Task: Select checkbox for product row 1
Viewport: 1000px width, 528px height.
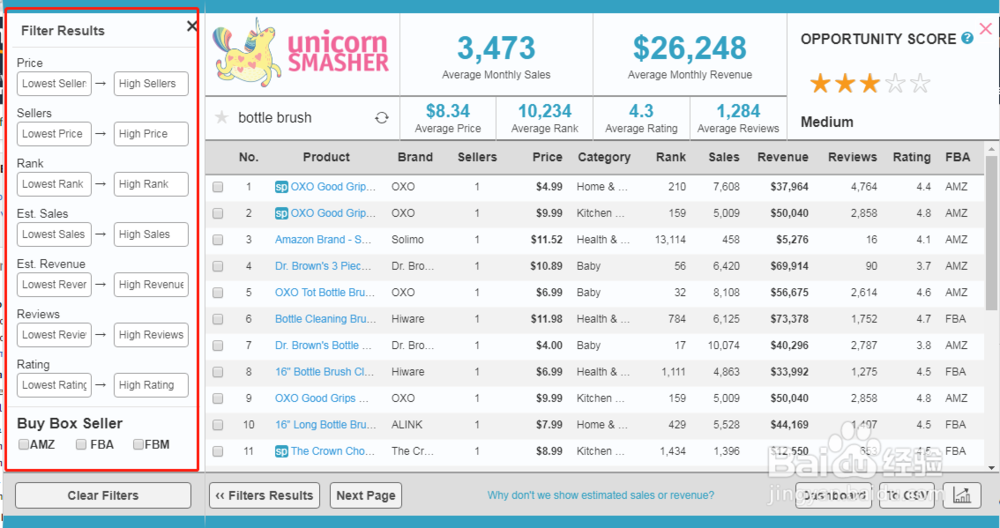Action: click(x=218, y=187)
